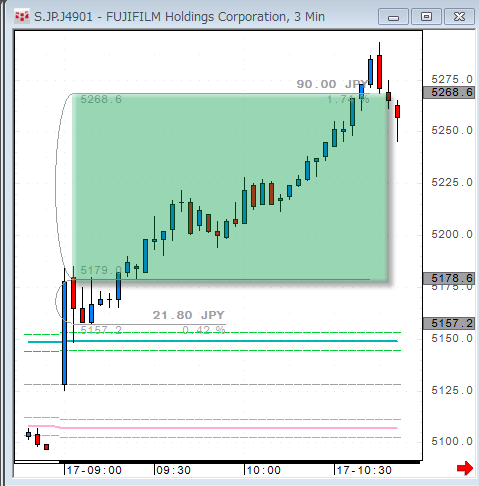The height and width of the screenshot is (486, 479).
Task: Click the 5275.0 price axis label
Action: pyautogui.click(x=452, y=79)
